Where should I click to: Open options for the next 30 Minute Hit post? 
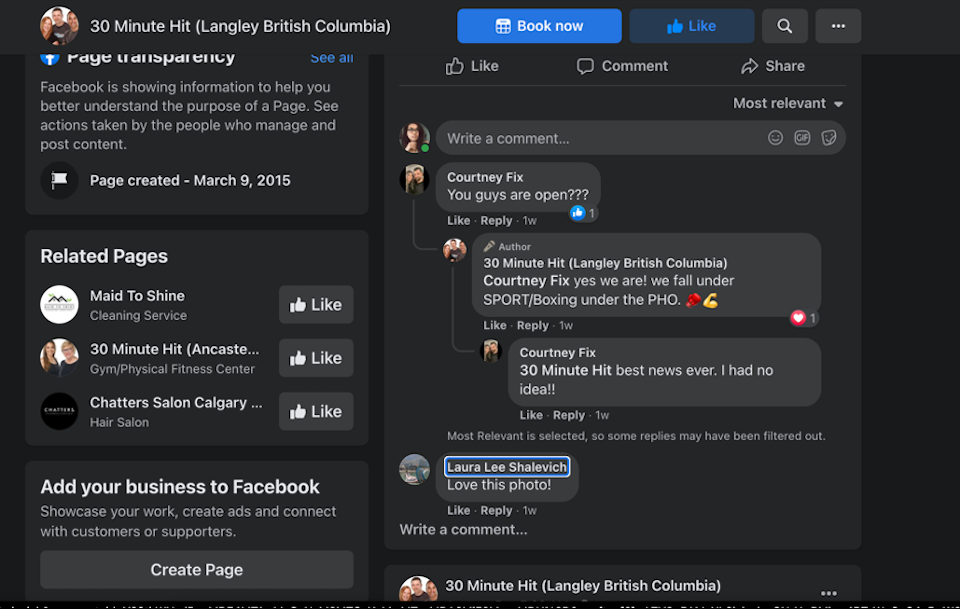click(828, 593)
